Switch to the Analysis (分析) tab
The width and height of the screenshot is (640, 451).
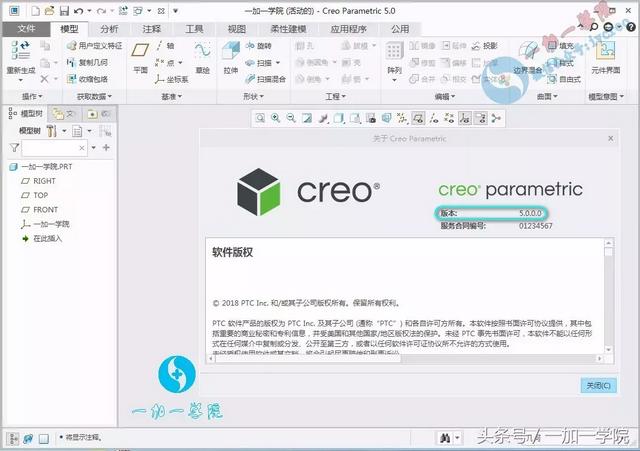[x=109, y=29]
